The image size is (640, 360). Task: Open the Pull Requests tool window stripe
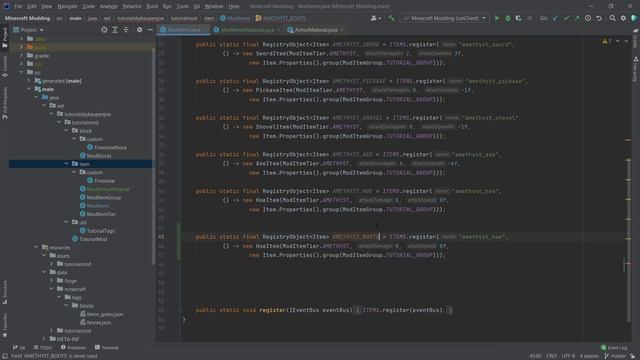coord(4,103)
